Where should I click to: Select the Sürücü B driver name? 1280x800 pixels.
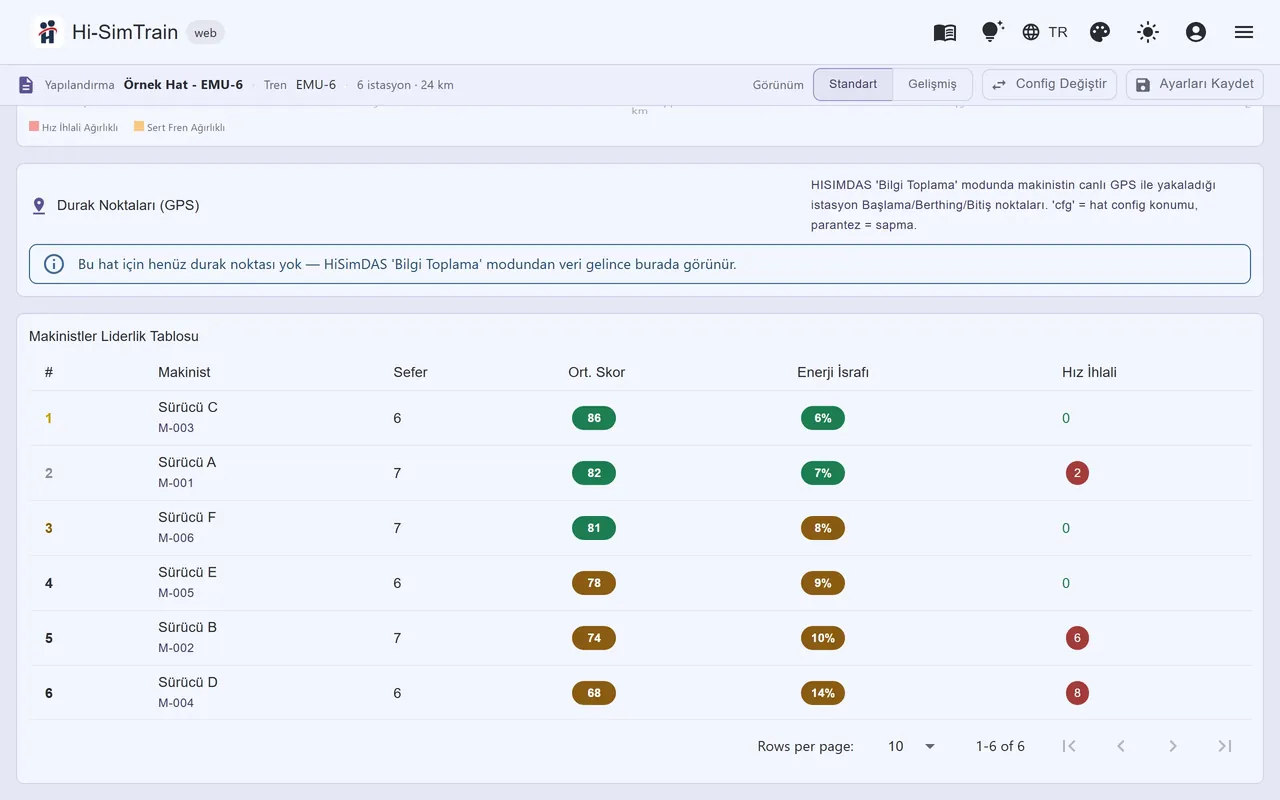[x=187, y=627]
